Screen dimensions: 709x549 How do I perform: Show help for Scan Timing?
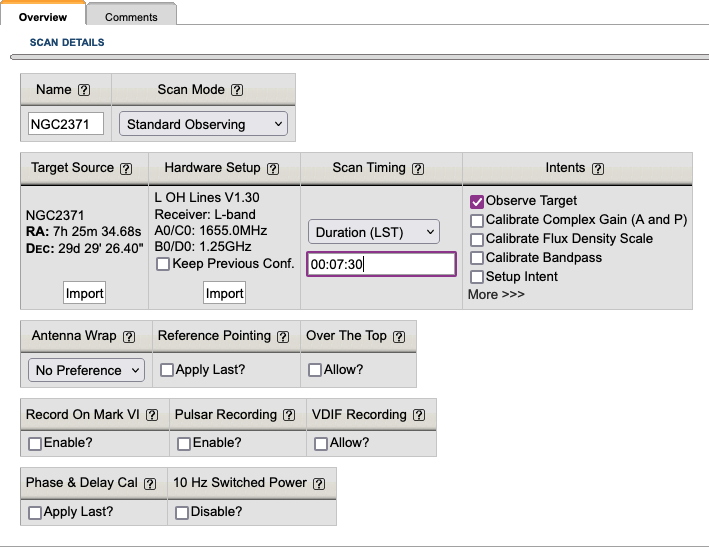click(x=418, y=169)
